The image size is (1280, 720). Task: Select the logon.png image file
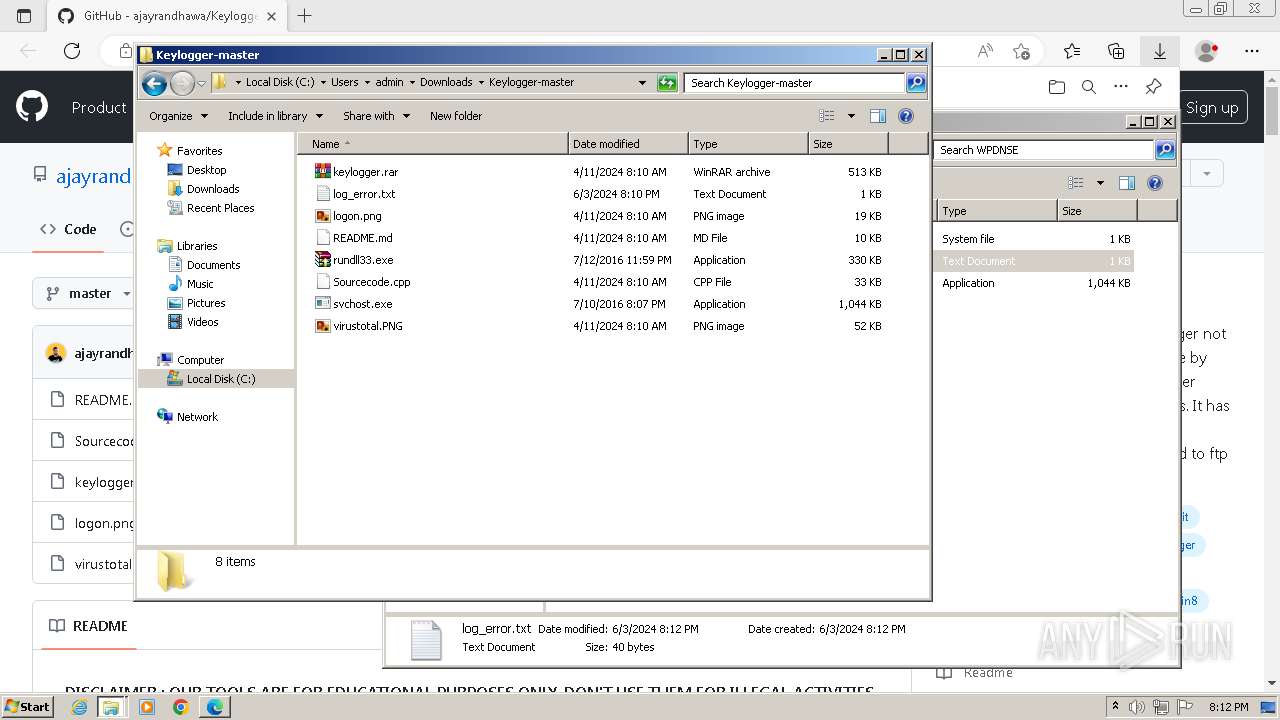click(357, 216)
